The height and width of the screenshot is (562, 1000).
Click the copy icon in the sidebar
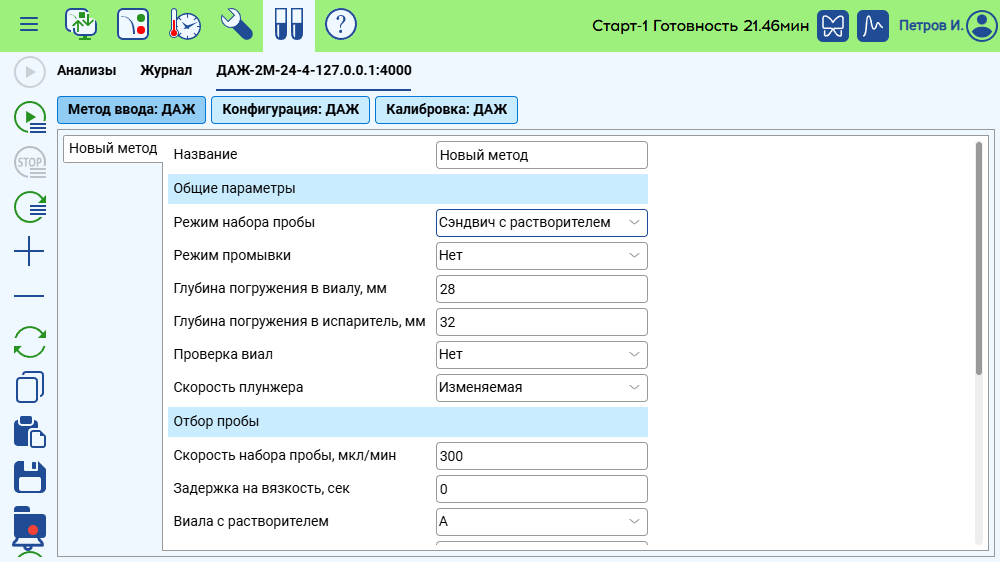point(30,387)
